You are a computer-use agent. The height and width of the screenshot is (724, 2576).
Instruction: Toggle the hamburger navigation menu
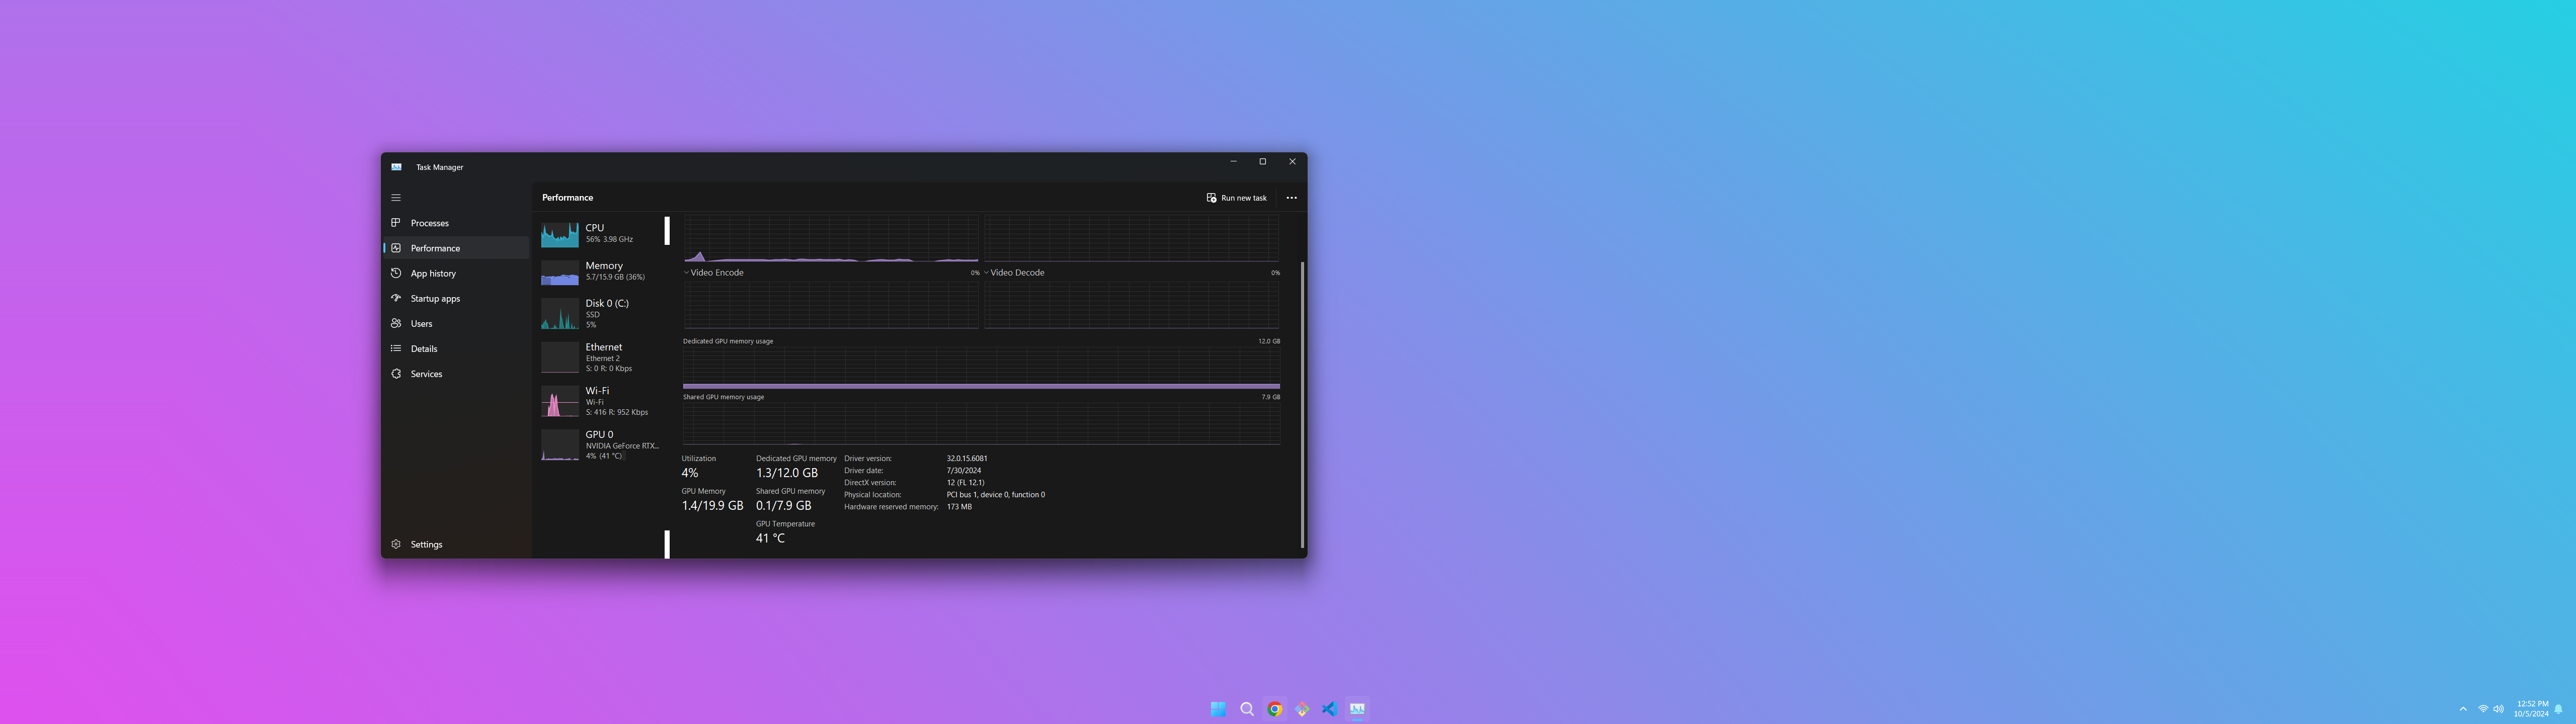(396, 198)
